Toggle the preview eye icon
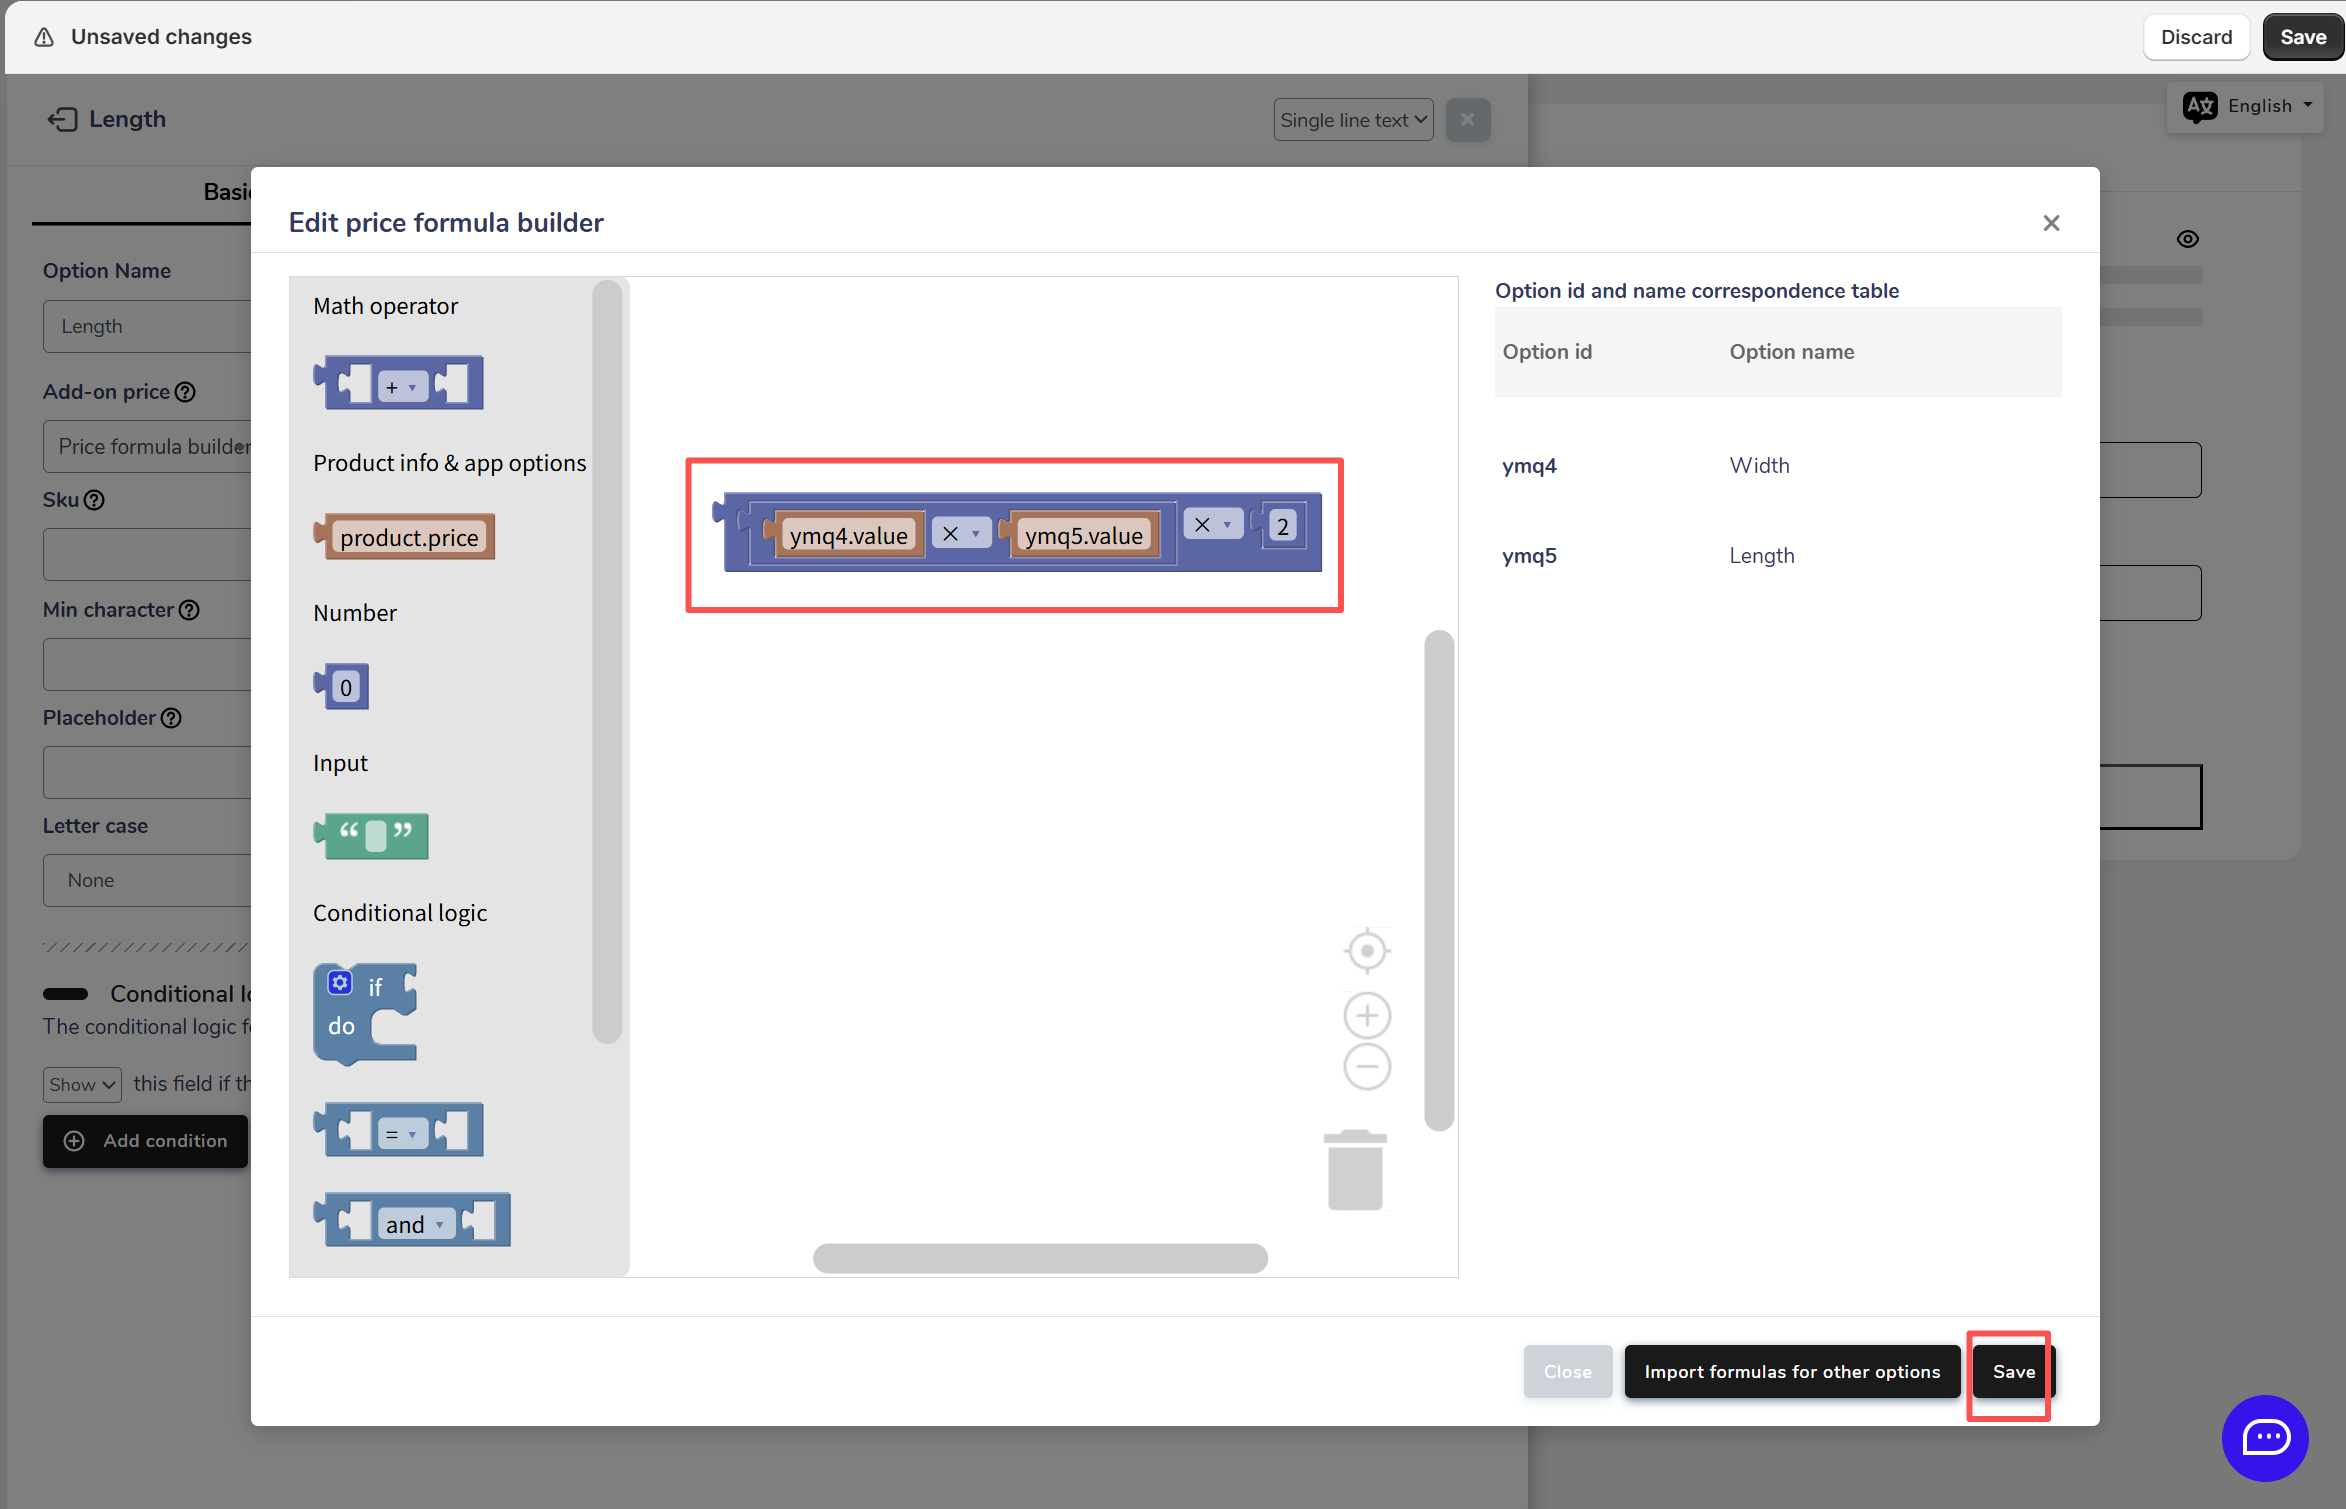The height and width of the screenshot is (1509, 2346). click(x=2187, y=239)
